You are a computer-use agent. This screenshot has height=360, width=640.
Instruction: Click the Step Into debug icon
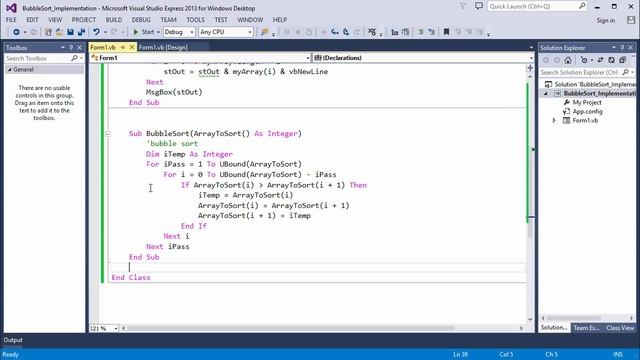tap(335, 32)
